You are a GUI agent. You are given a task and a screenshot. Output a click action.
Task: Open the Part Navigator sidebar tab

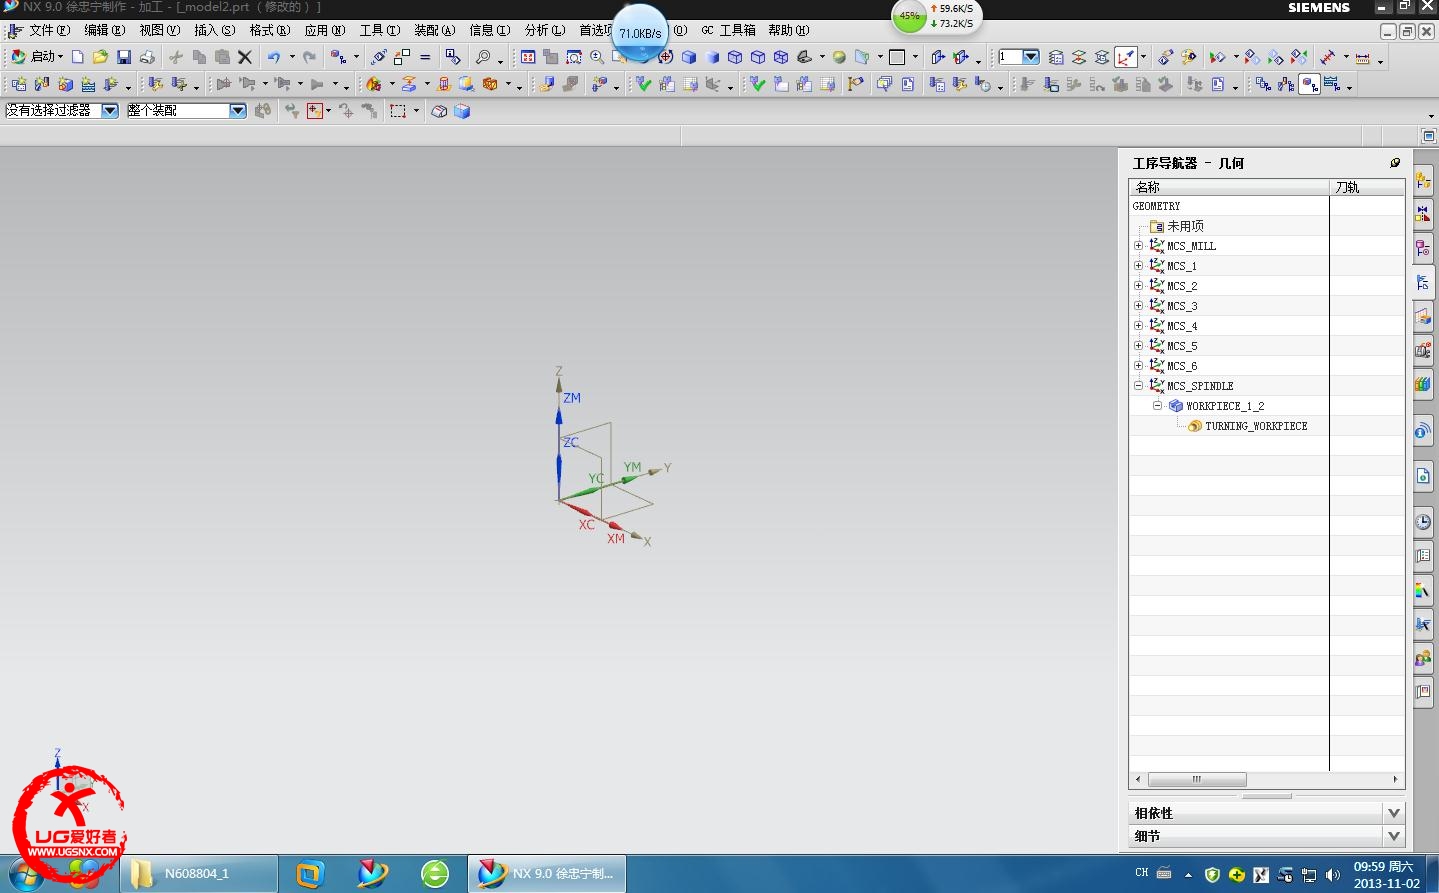coord(1423,247)
